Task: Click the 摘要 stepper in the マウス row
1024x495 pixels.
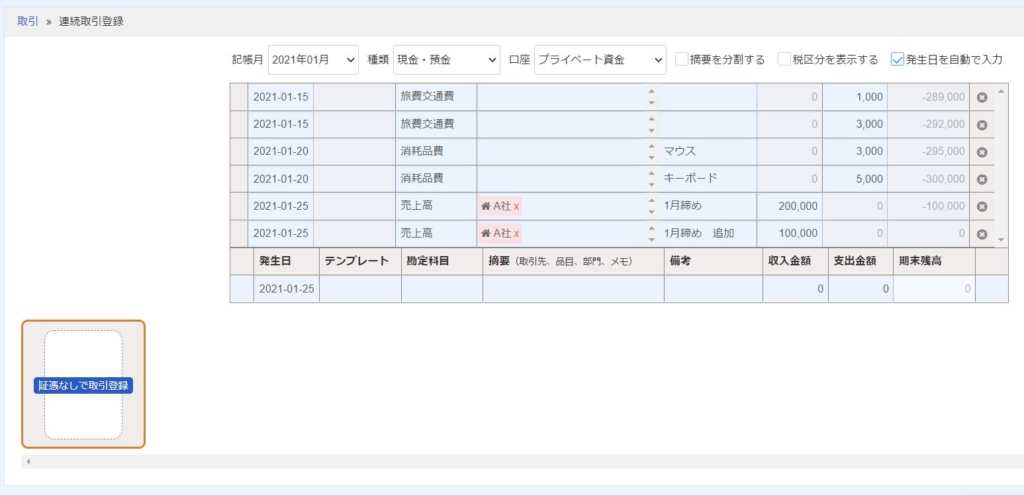Action: (651, 152)
